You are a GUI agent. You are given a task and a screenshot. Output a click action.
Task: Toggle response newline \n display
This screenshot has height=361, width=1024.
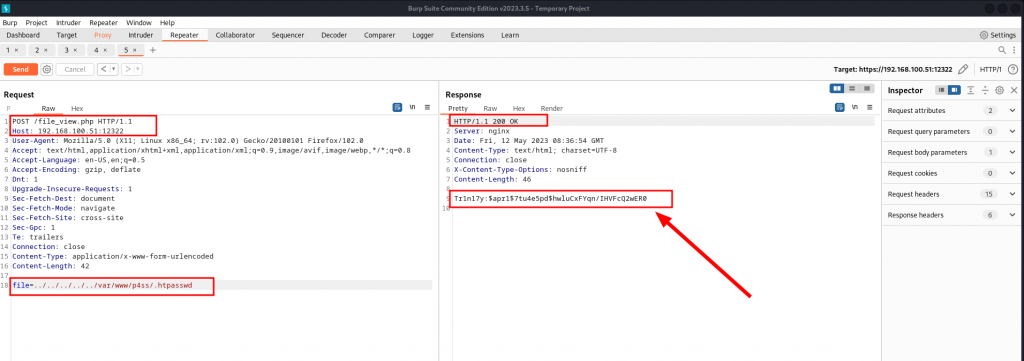[854, 108]
